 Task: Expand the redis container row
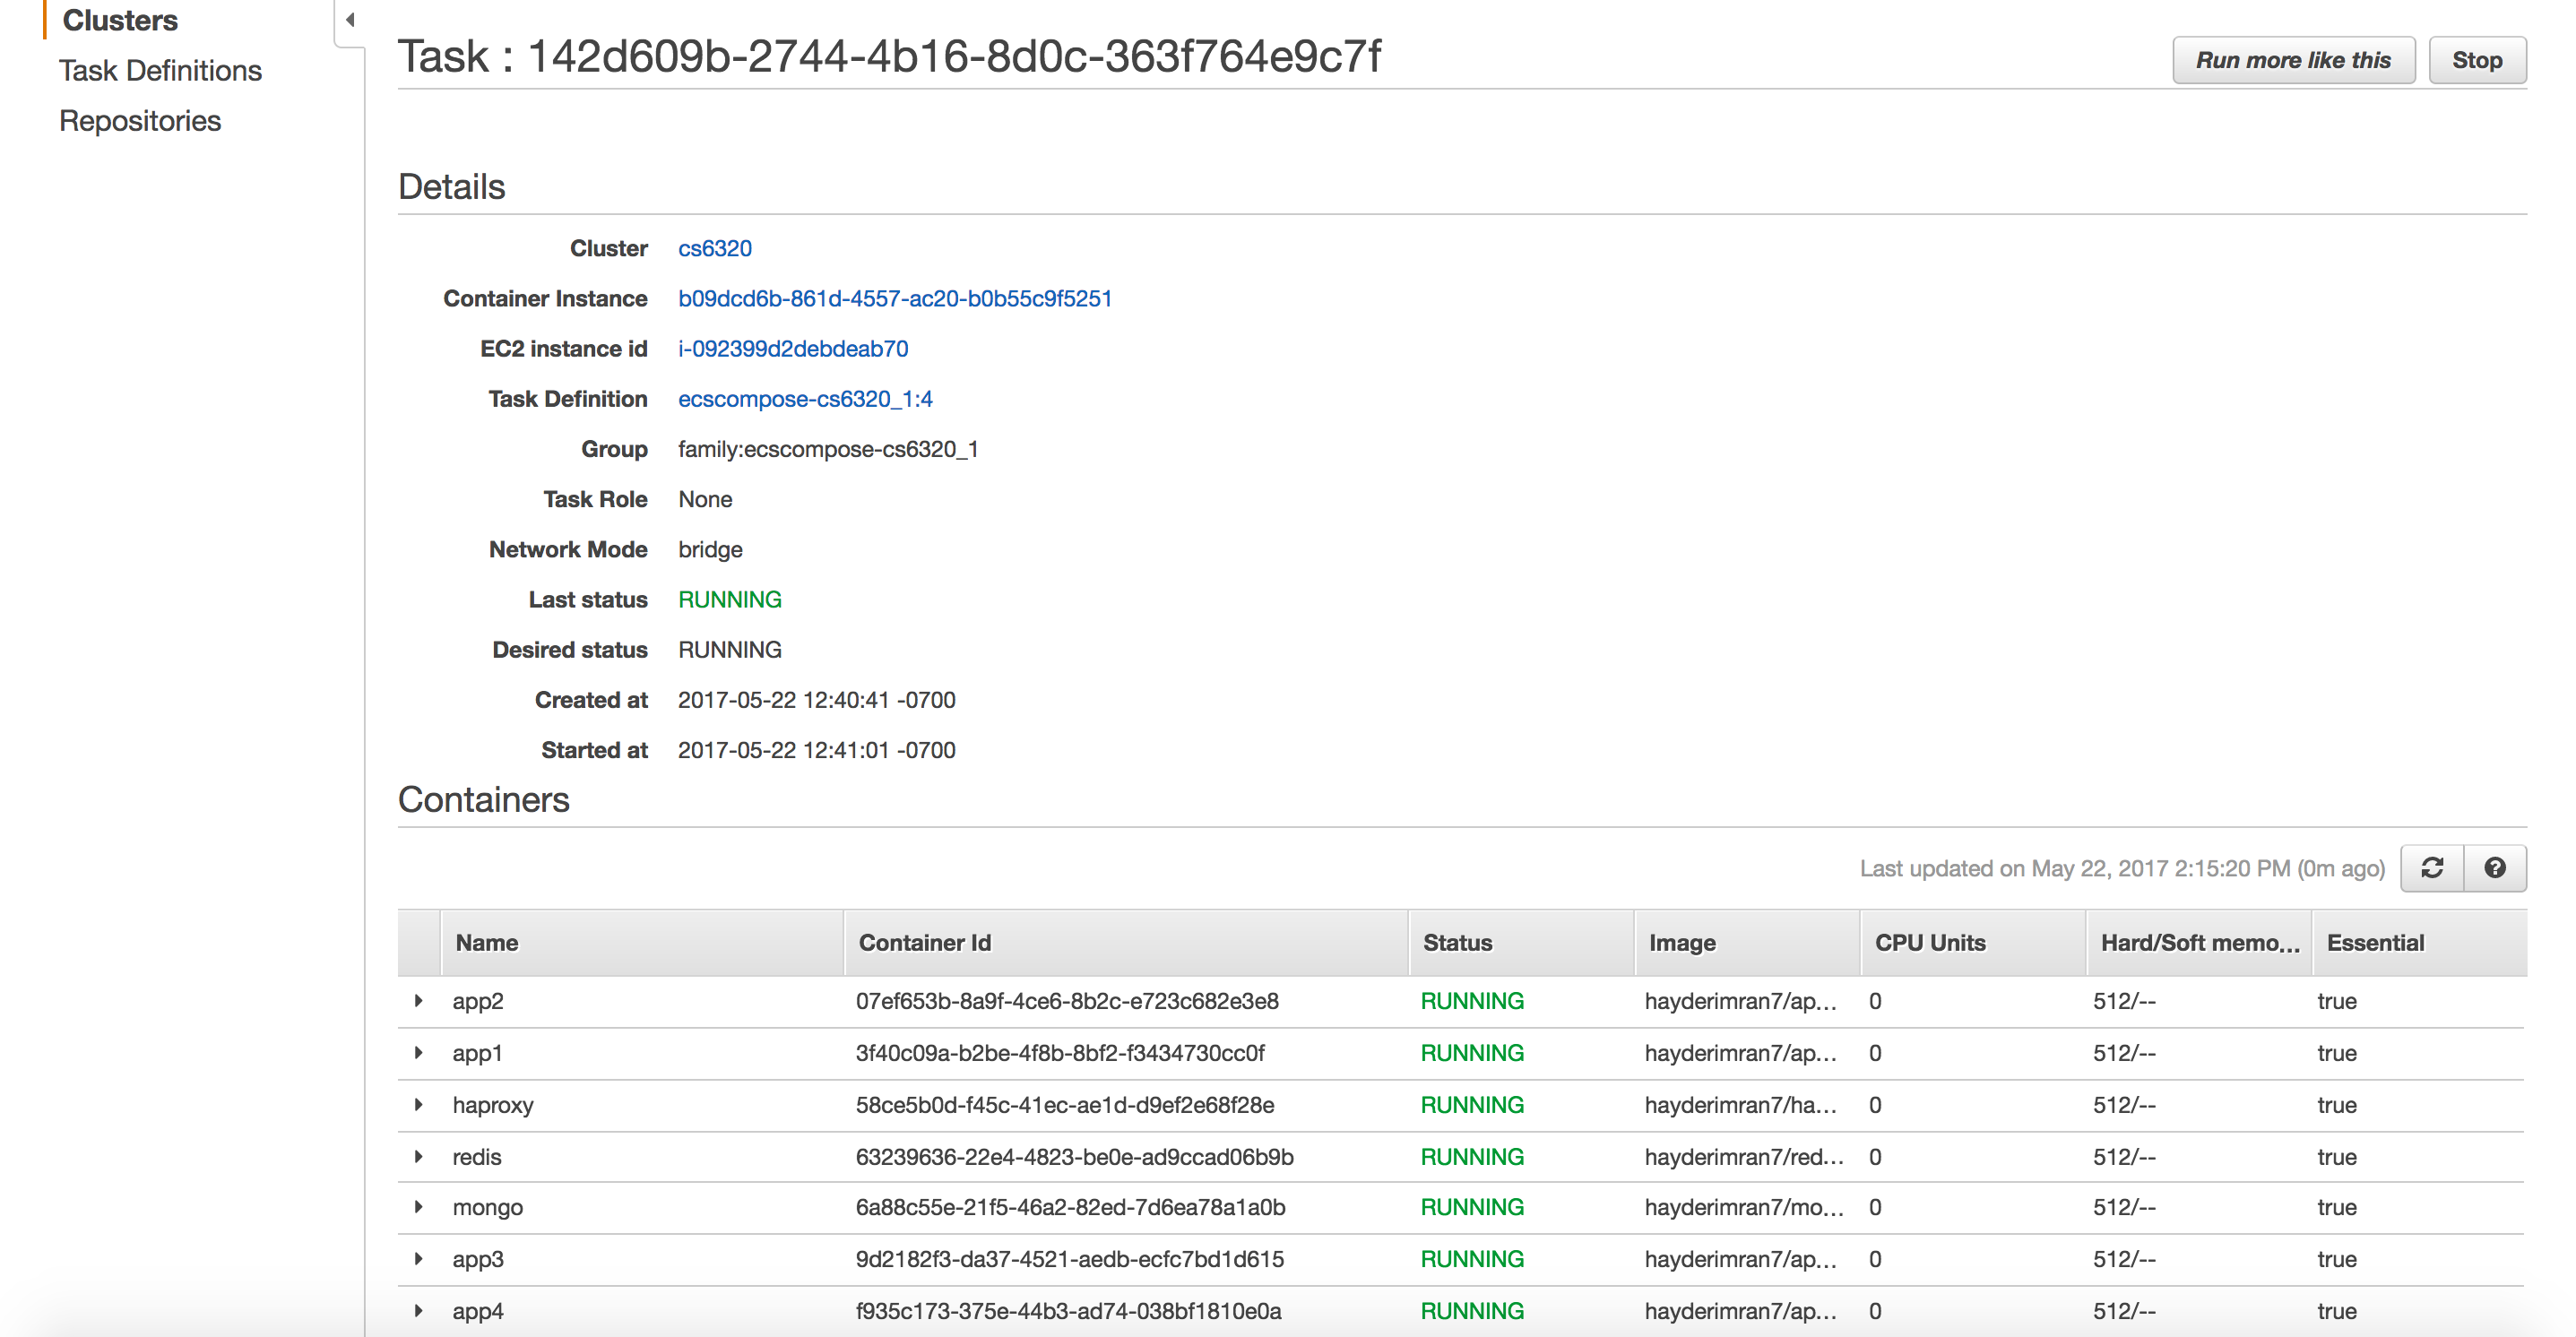pos(419,1156)
